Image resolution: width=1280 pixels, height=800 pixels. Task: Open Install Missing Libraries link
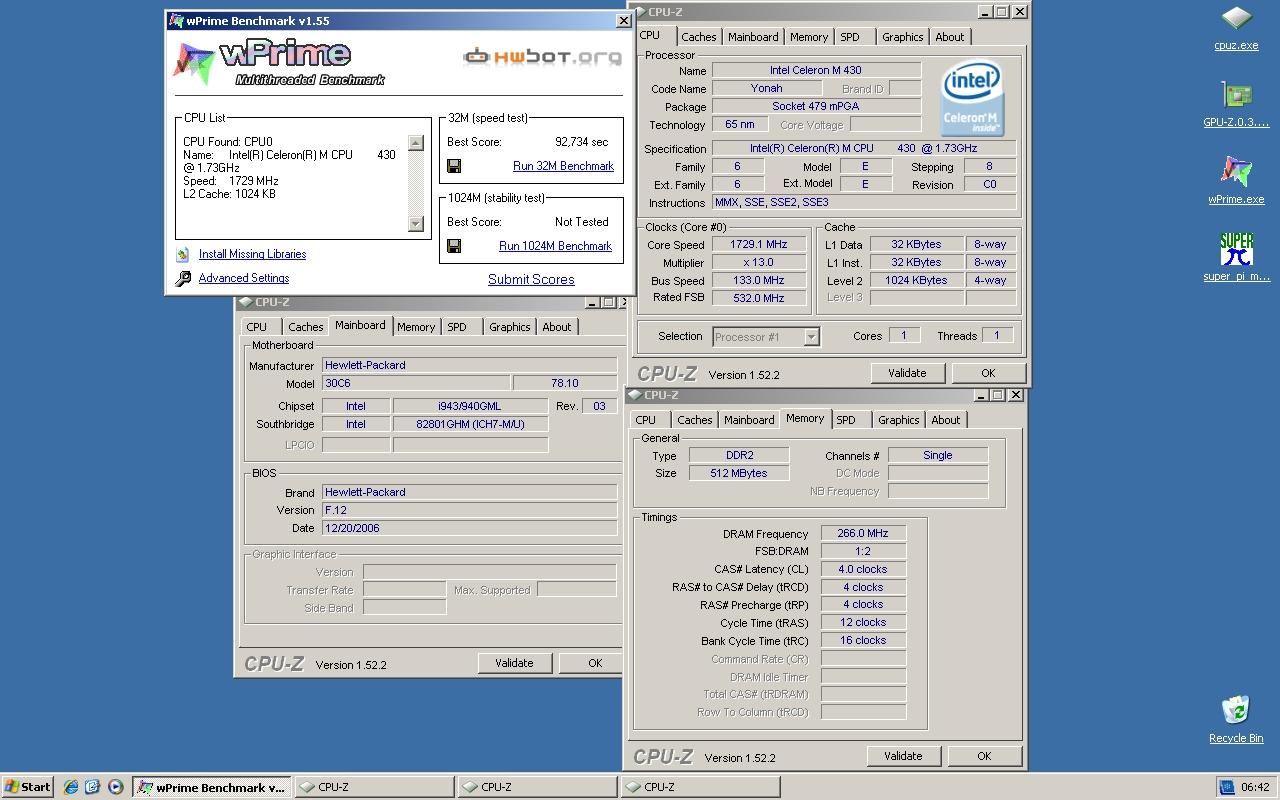point(252,254)
